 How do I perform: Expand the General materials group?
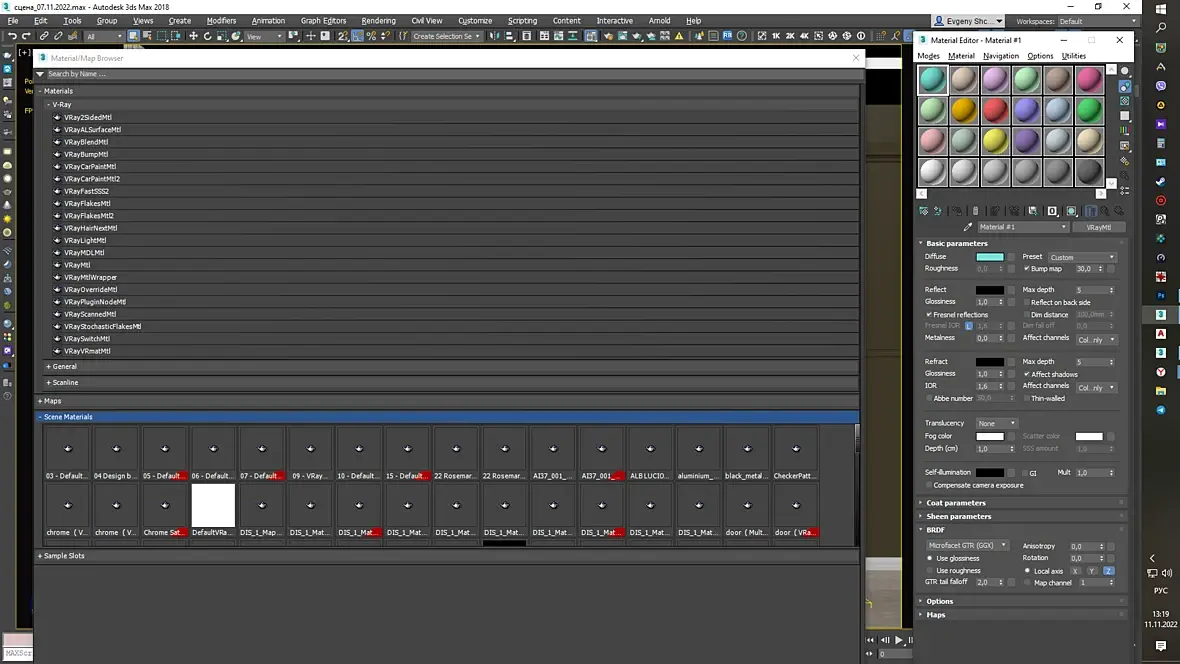tap(64, 367)
